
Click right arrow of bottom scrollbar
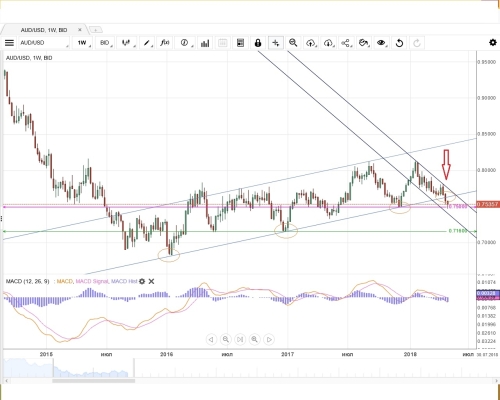(496, 381)
